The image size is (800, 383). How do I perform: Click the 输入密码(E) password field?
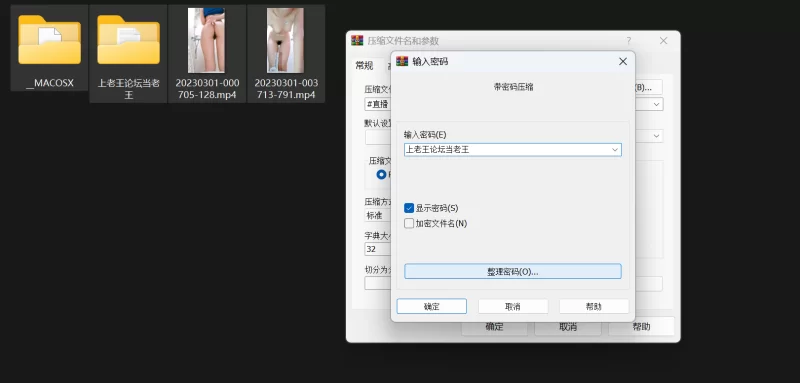click(513, 149)
